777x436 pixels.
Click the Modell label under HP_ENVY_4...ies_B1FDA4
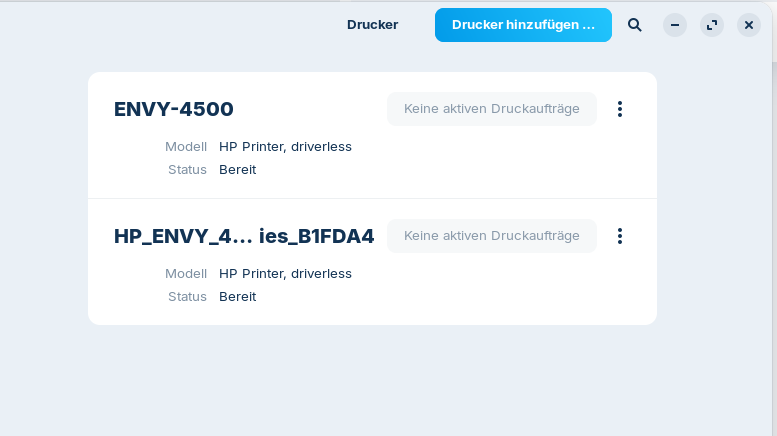(186, 274)
